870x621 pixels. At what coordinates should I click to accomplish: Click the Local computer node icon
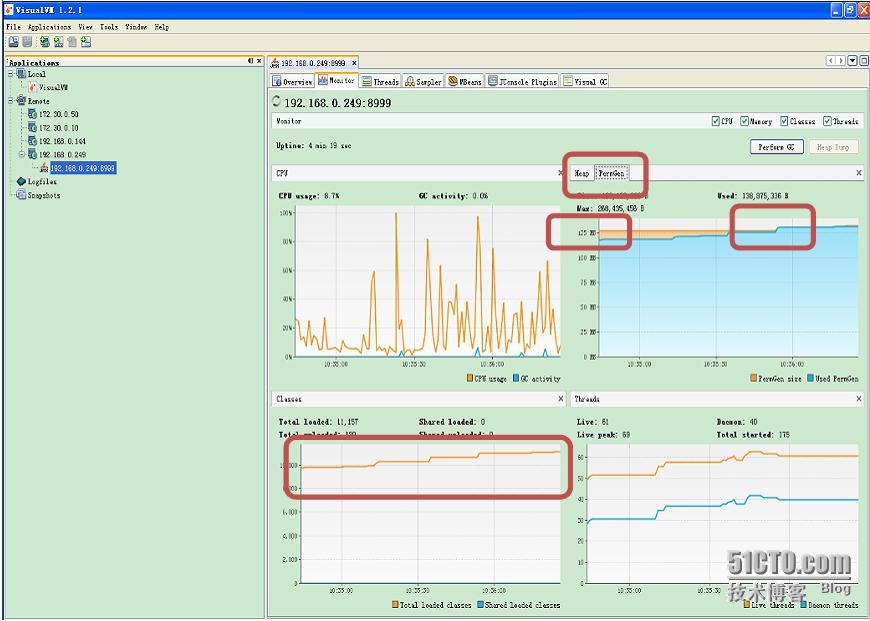coord(21,74)
